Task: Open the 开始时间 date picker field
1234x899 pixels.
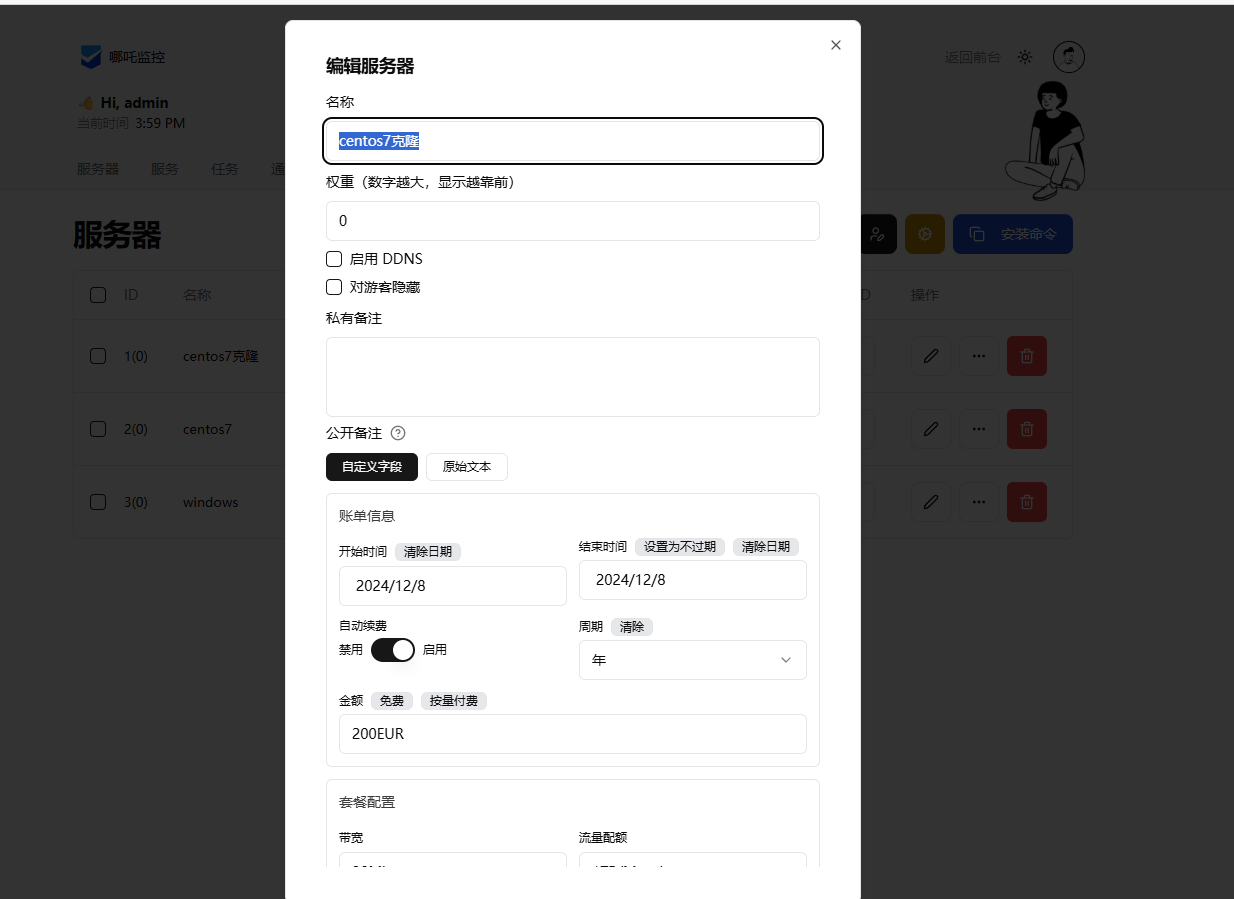Action: (x=452, y=586)
